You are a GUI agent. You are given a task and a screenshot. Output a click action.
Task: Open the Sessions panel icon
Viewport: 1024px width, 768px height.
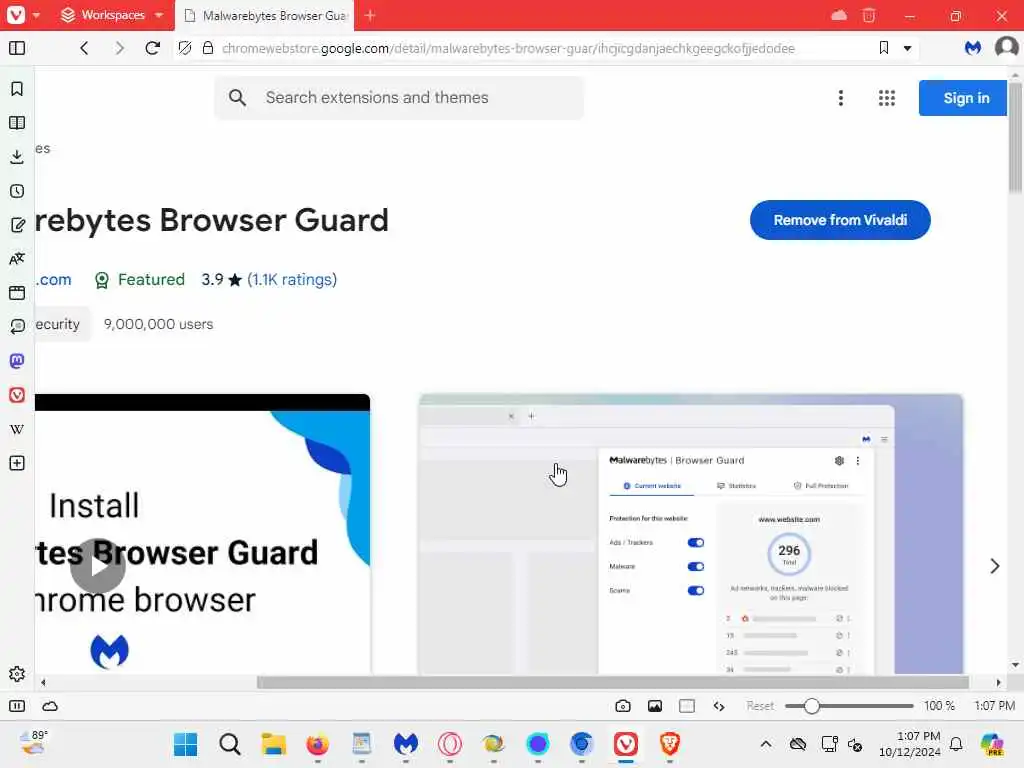click(17, 327)
